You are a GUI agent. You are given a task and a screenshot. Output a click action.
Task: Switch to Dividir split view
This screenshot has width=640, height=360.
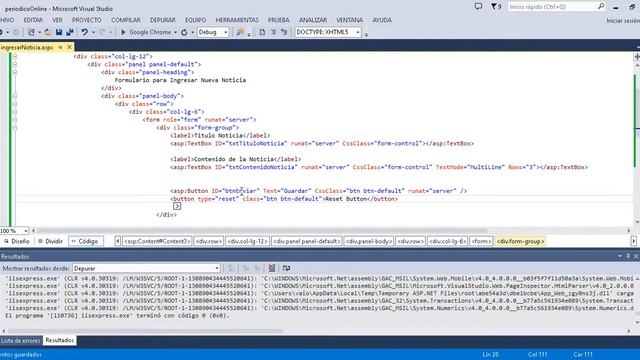[50, 241]
